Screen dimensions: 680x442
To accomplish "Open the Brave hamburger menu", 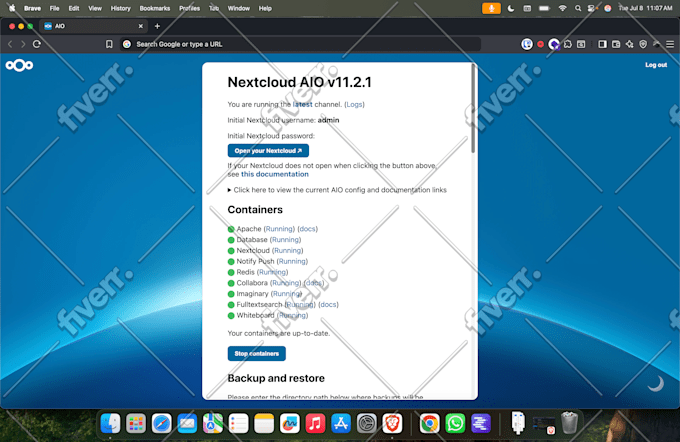I will pos(670,44).
